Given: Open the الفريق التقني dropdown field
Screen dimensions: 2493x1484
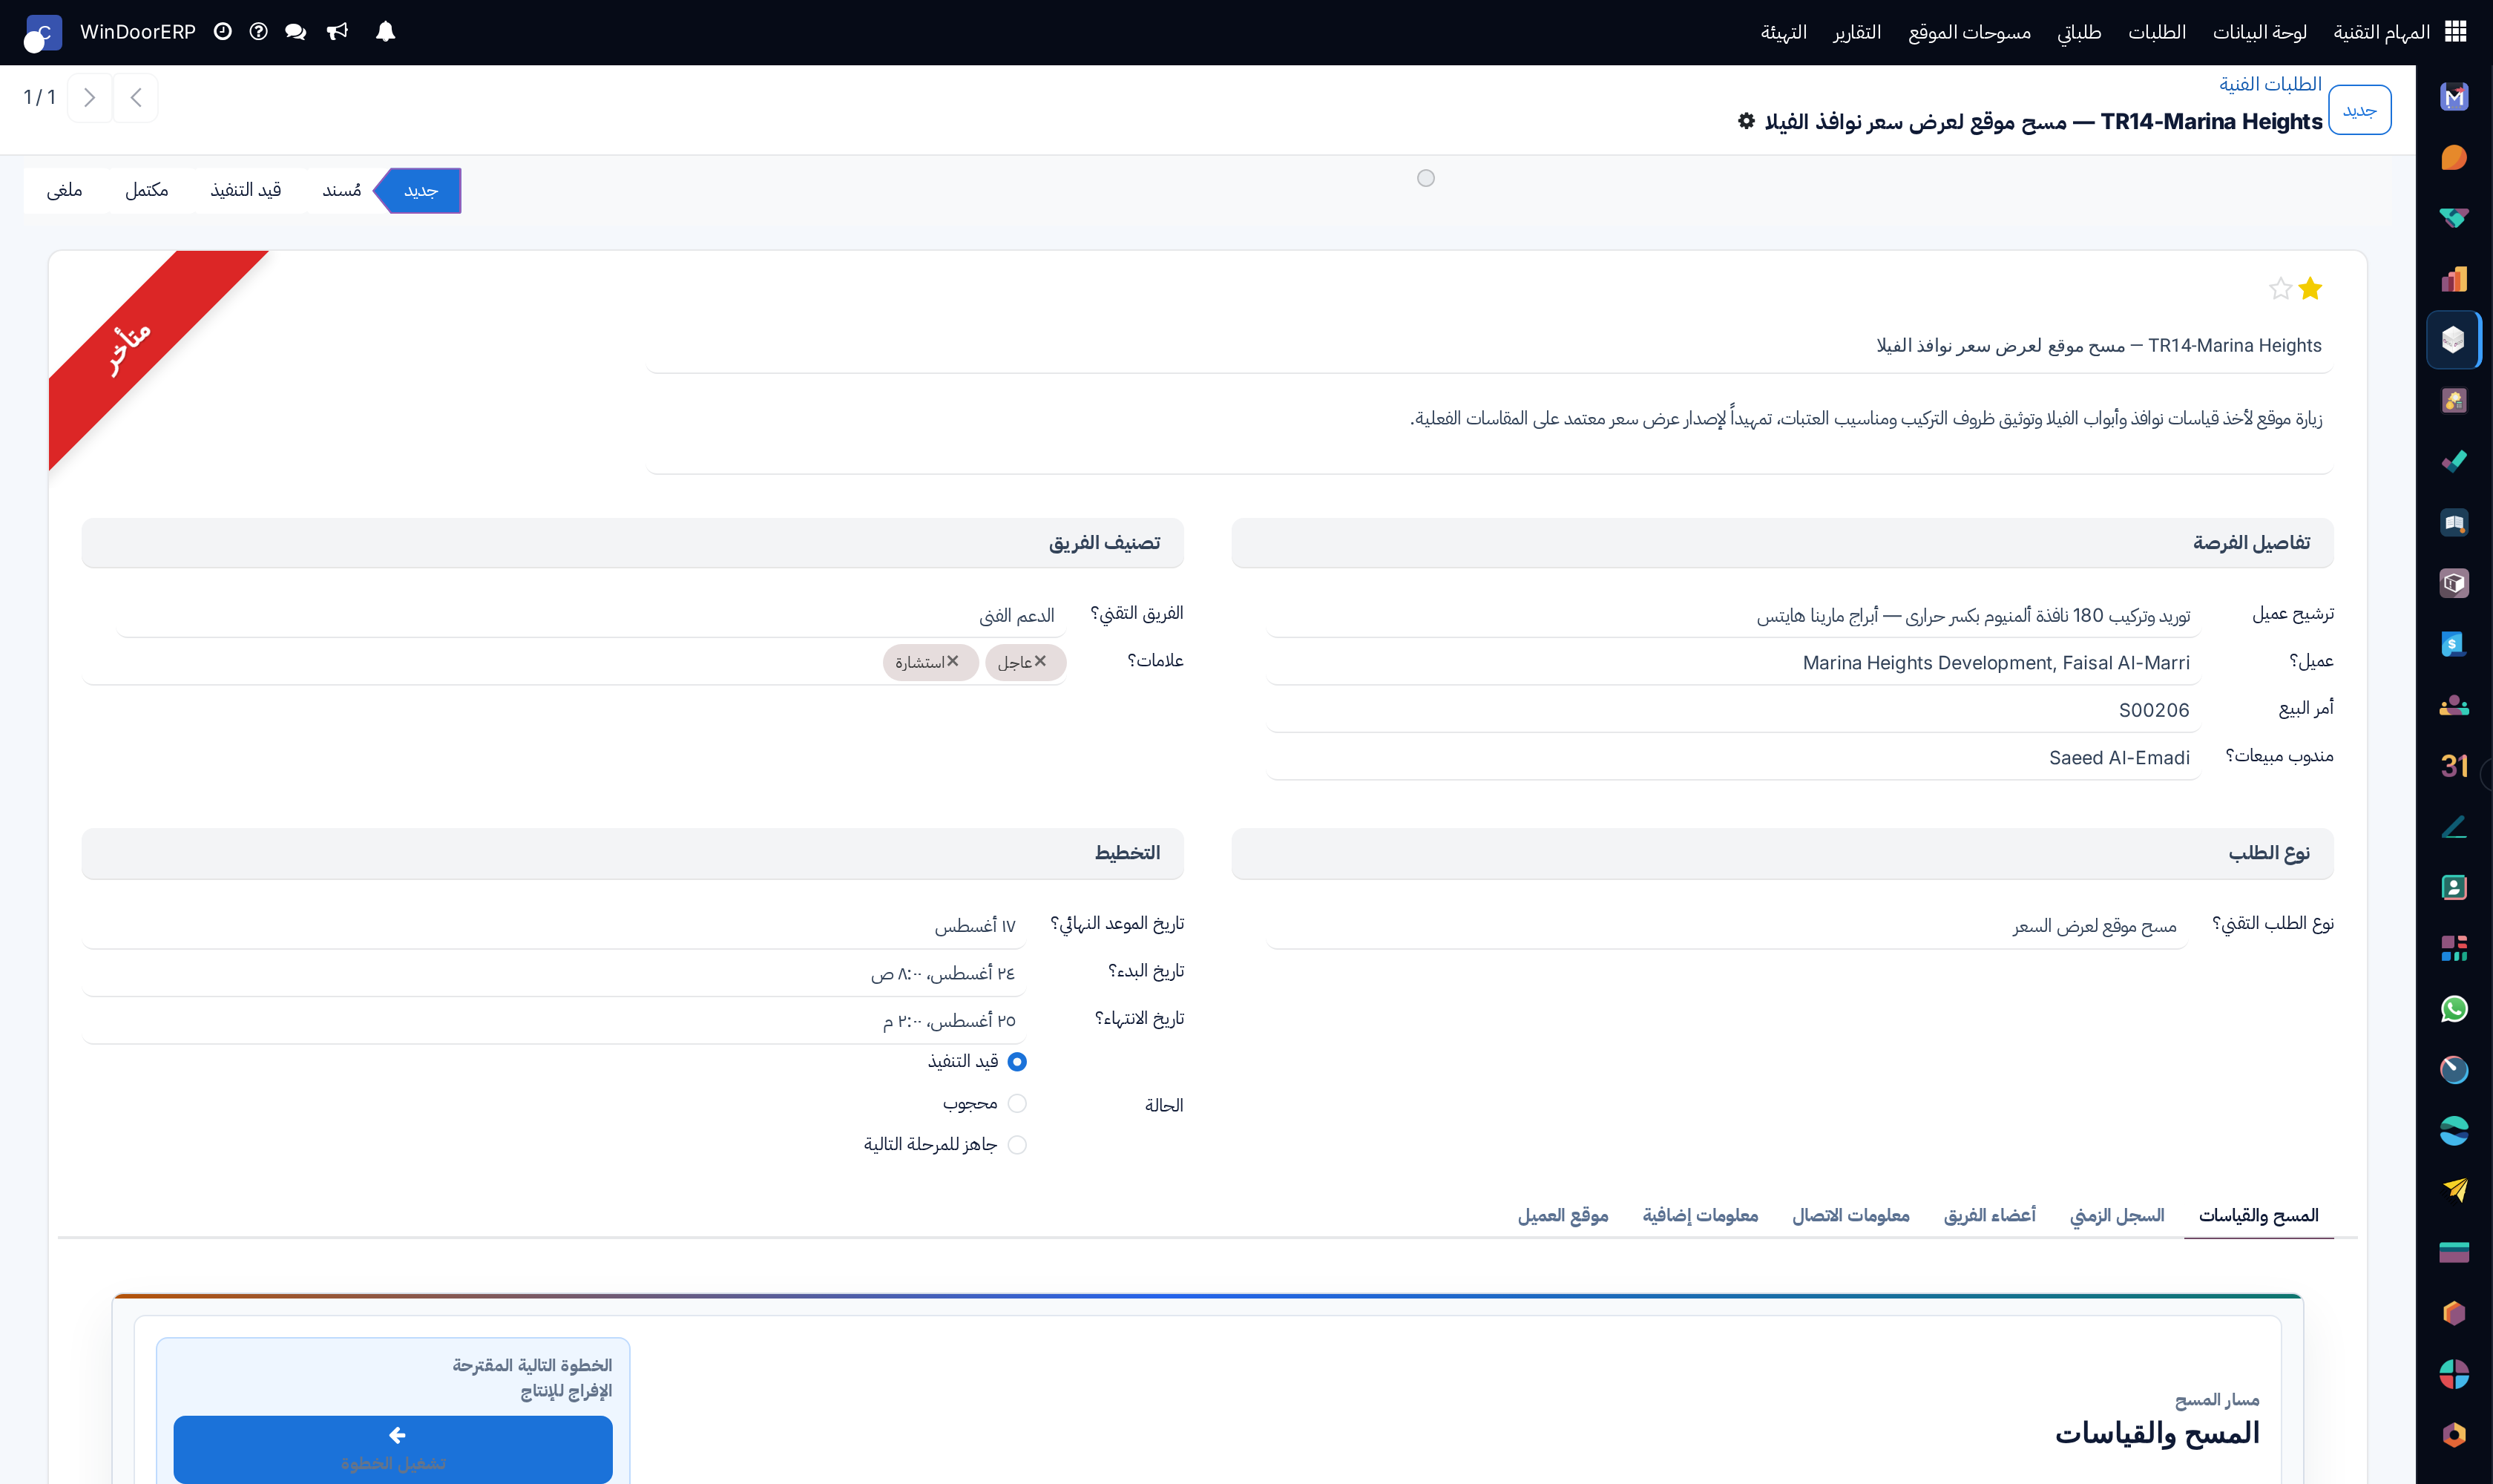Looking at the screenshot, I should click(x=591, y=615).
